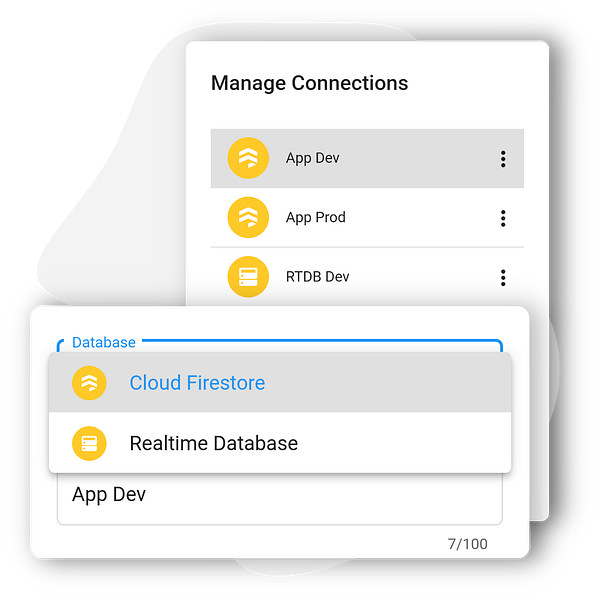Viewport: 600px width, 600px height.
Task: Choose Realtime Database from Database dropdown
Action: point(280,443)
